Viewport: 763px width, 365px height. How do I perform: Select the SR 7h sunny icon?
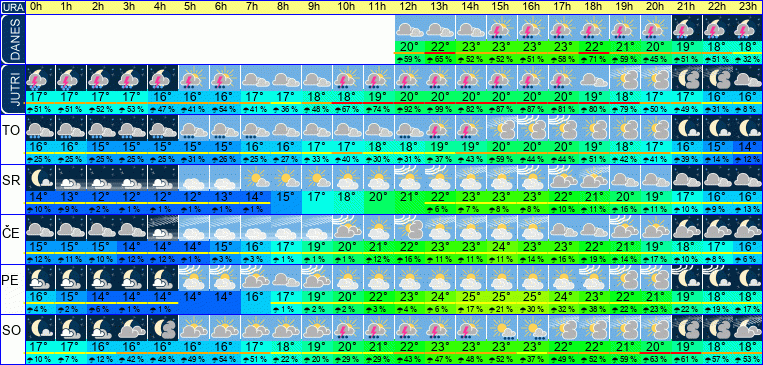click(255, 178)
